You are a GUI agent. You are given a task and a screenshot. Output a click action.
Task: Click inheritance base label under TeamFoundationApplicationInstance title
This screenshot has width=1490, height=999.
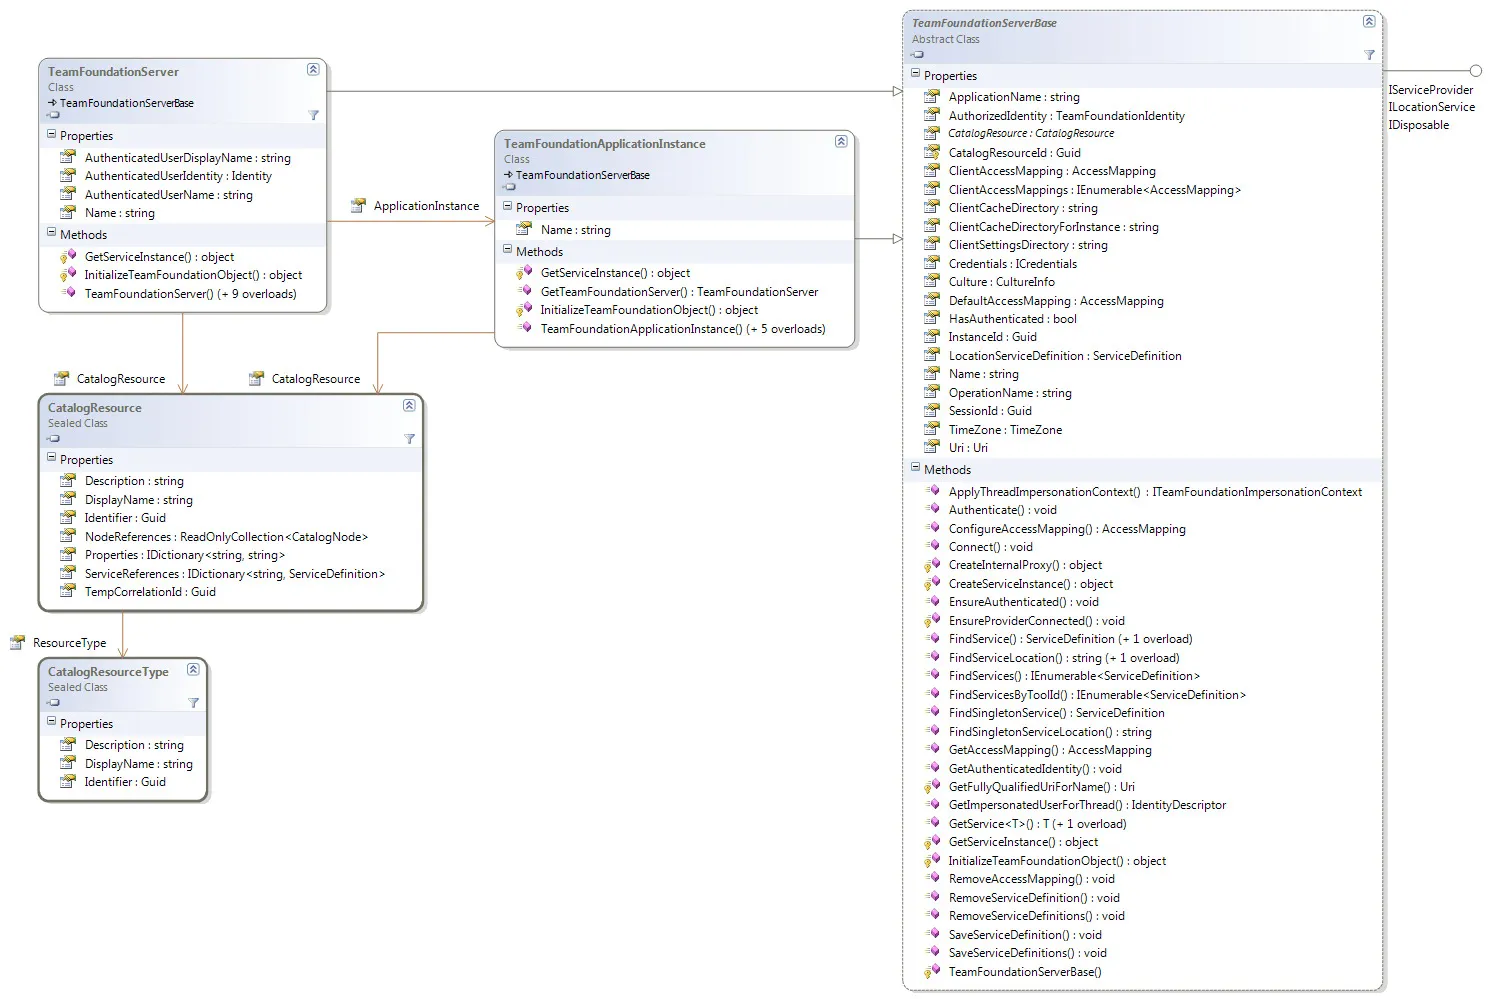(x=577, y=175)
